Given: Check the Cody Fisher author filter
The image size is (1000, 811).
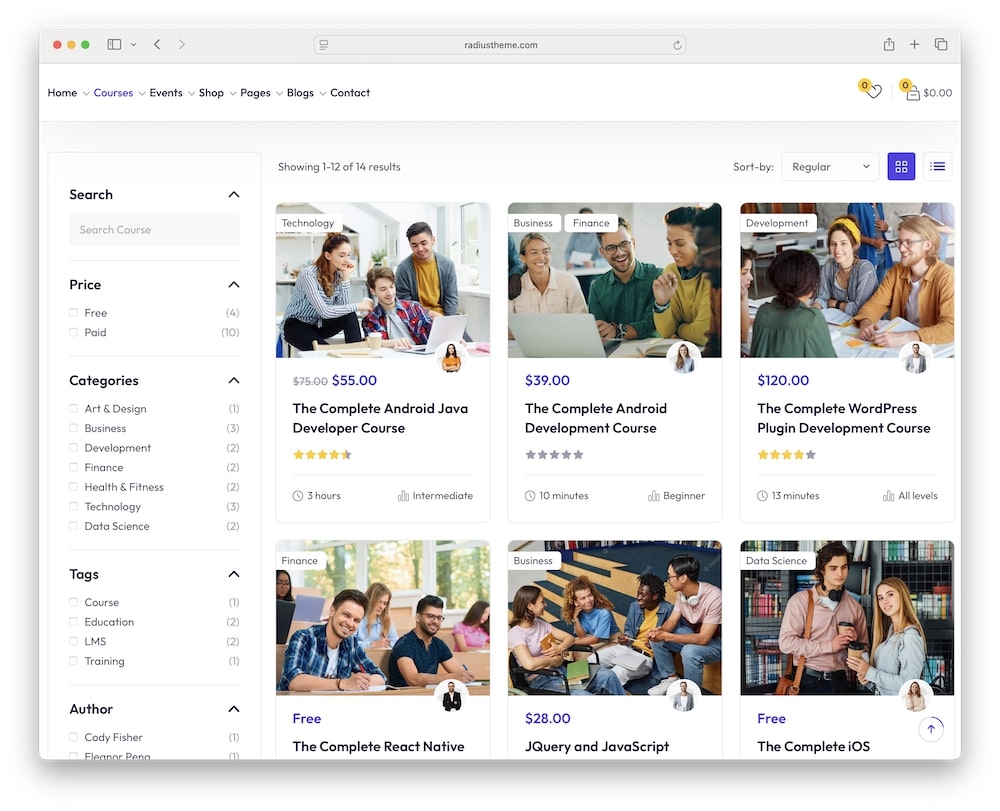Looking at the screenshot, I should click(73, 737).
